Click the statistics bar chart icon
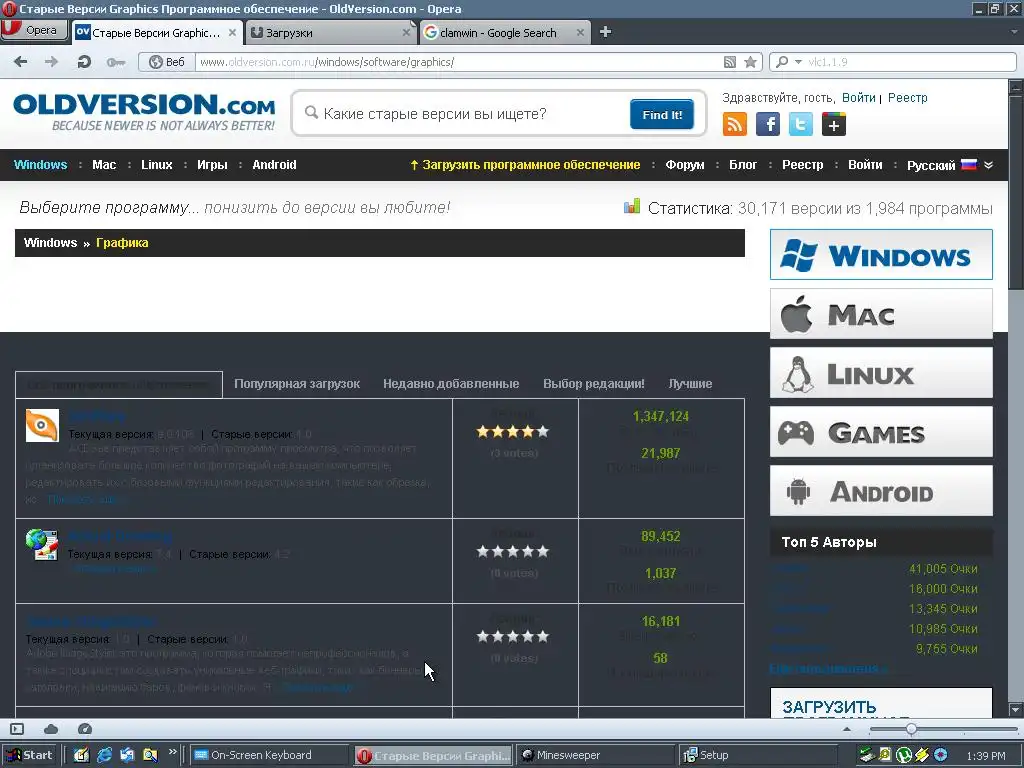The height and width of the screenshot is (768, 1024). click(x=632, y=207)
